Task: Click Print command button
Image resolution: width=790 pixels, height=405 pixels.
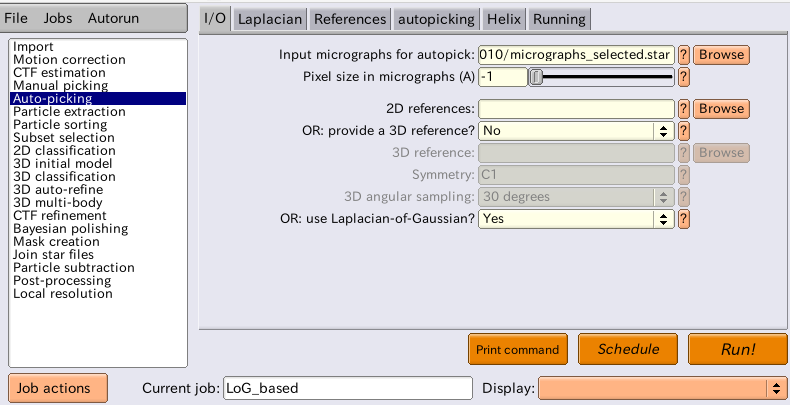Action: [x=517, y=349]
